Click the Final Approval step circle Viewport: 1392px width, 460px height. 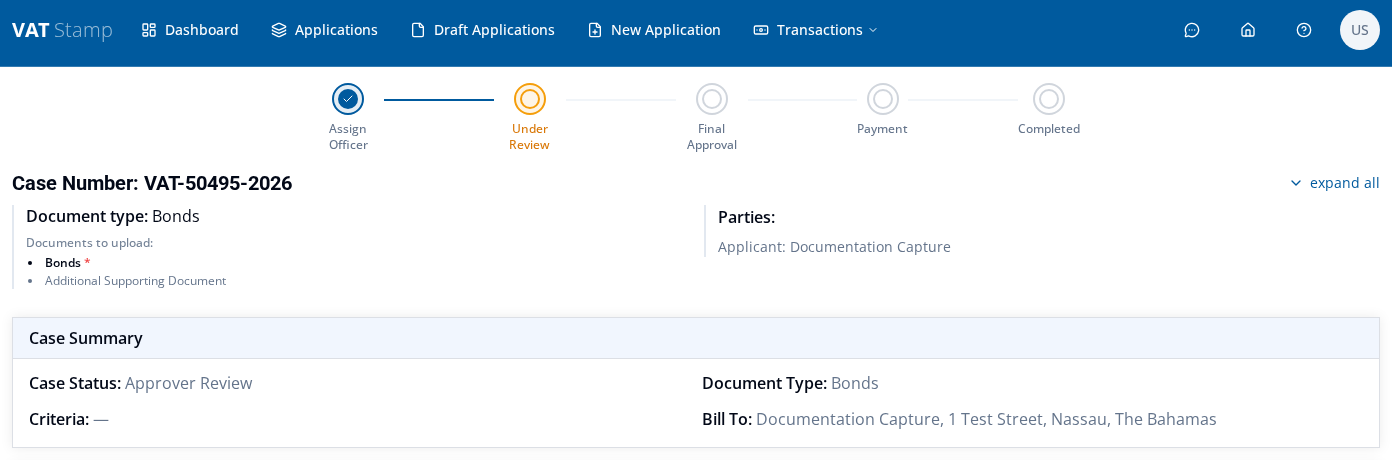[712, 99]
